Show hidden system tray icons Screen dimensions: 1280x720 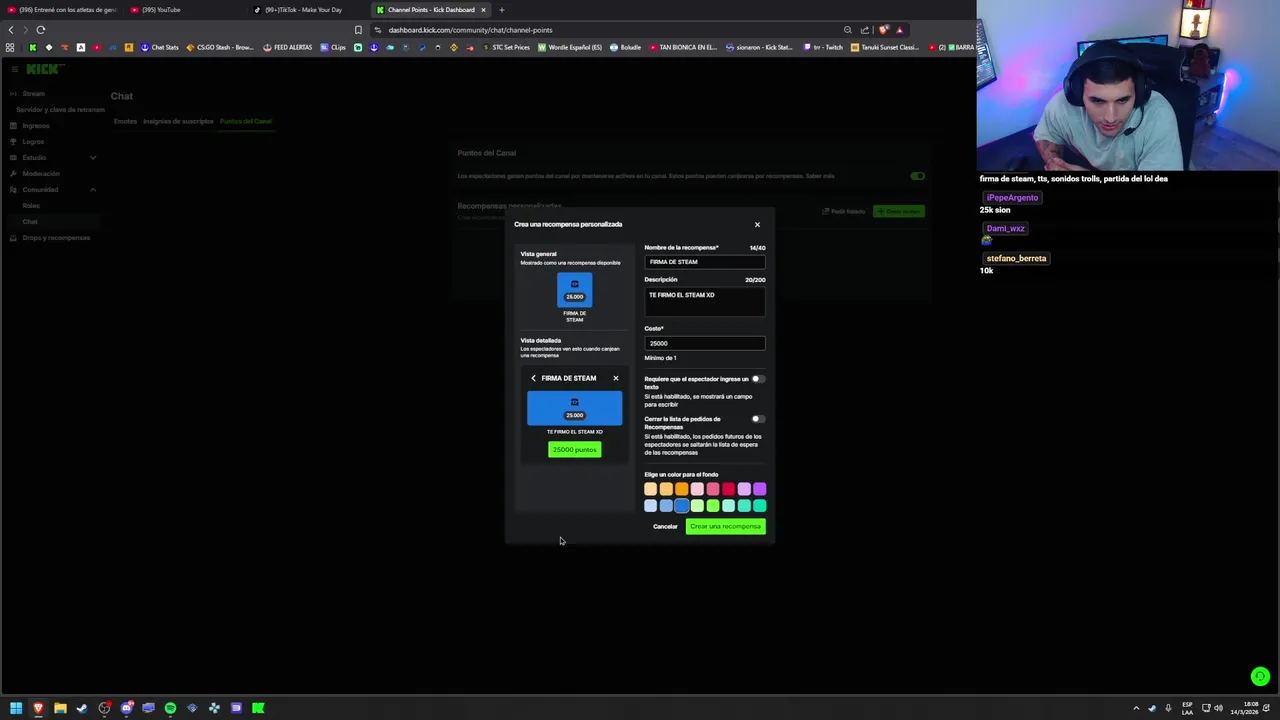1136,708
